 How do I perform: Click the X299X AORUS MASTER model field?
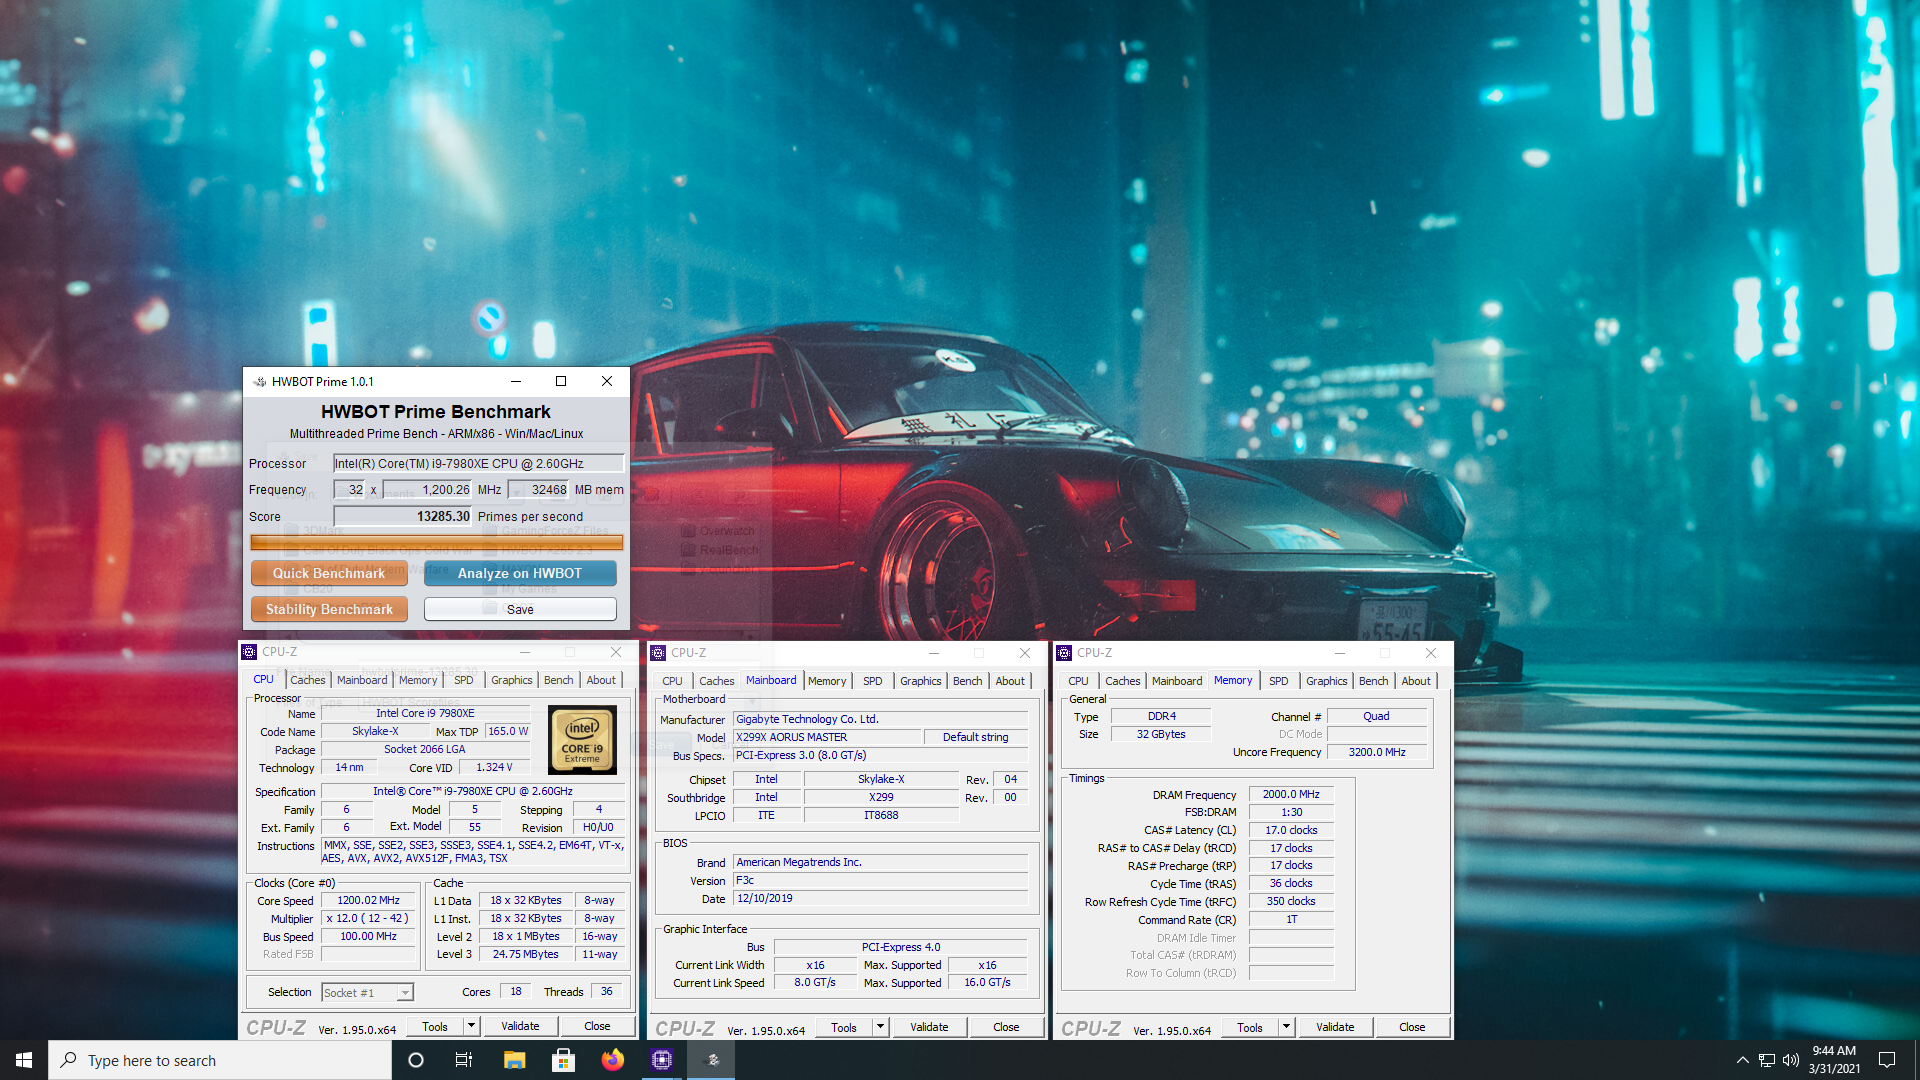pos(827,737)
